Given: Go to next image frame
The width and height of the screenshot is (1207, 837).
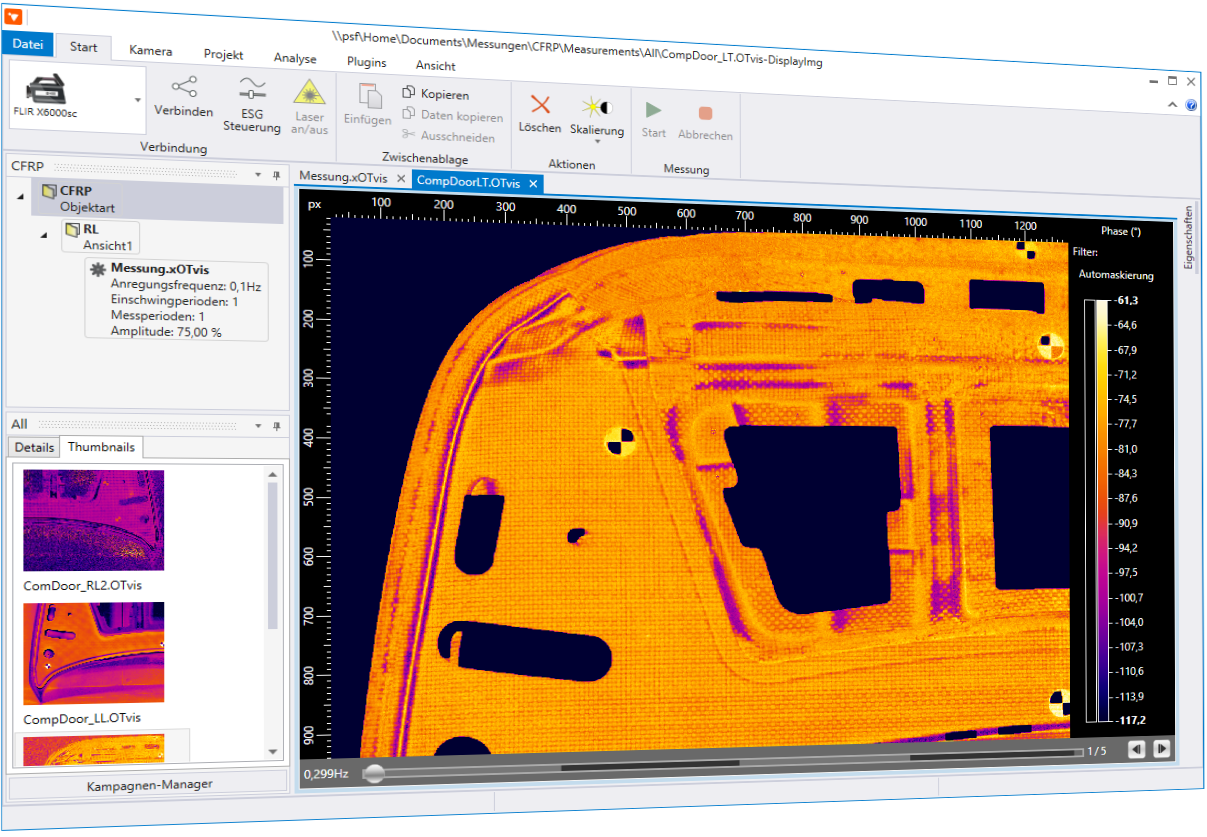Looking at the screenshot, I should pyautogui.click(x=1162, y=747).
